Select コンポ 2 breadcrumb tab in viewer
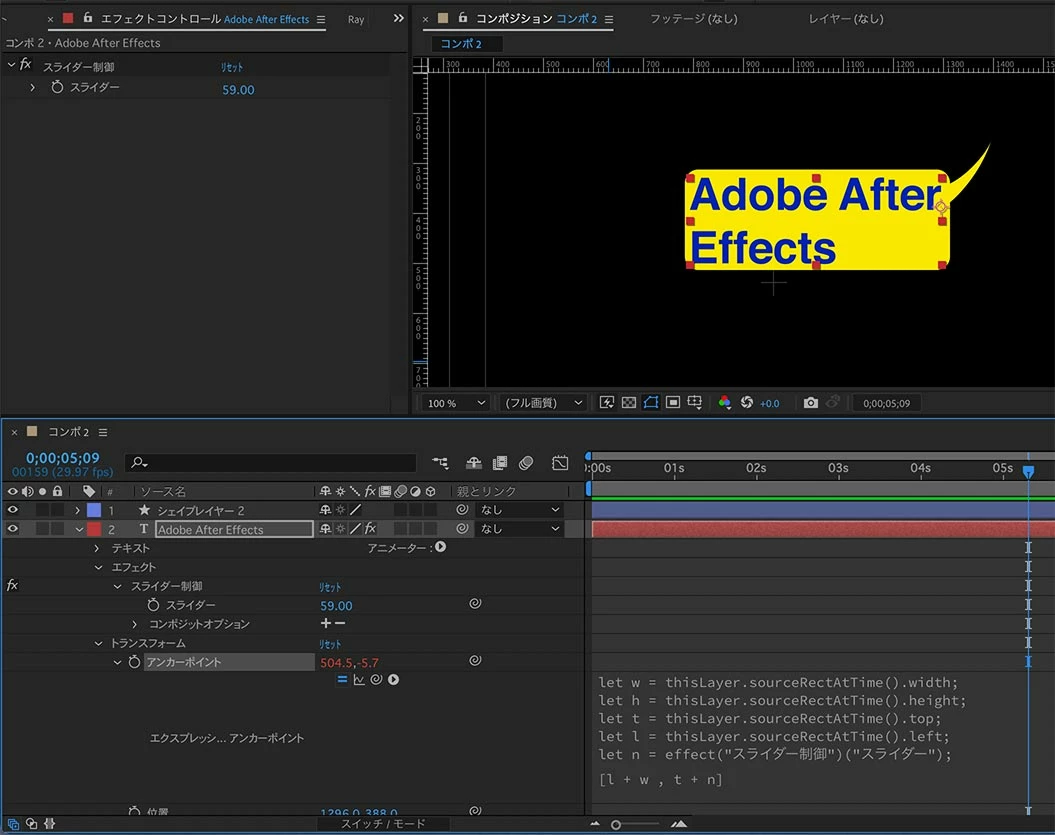The width and height of the screenshot is (1055, 835). click(x=466, y=44)
